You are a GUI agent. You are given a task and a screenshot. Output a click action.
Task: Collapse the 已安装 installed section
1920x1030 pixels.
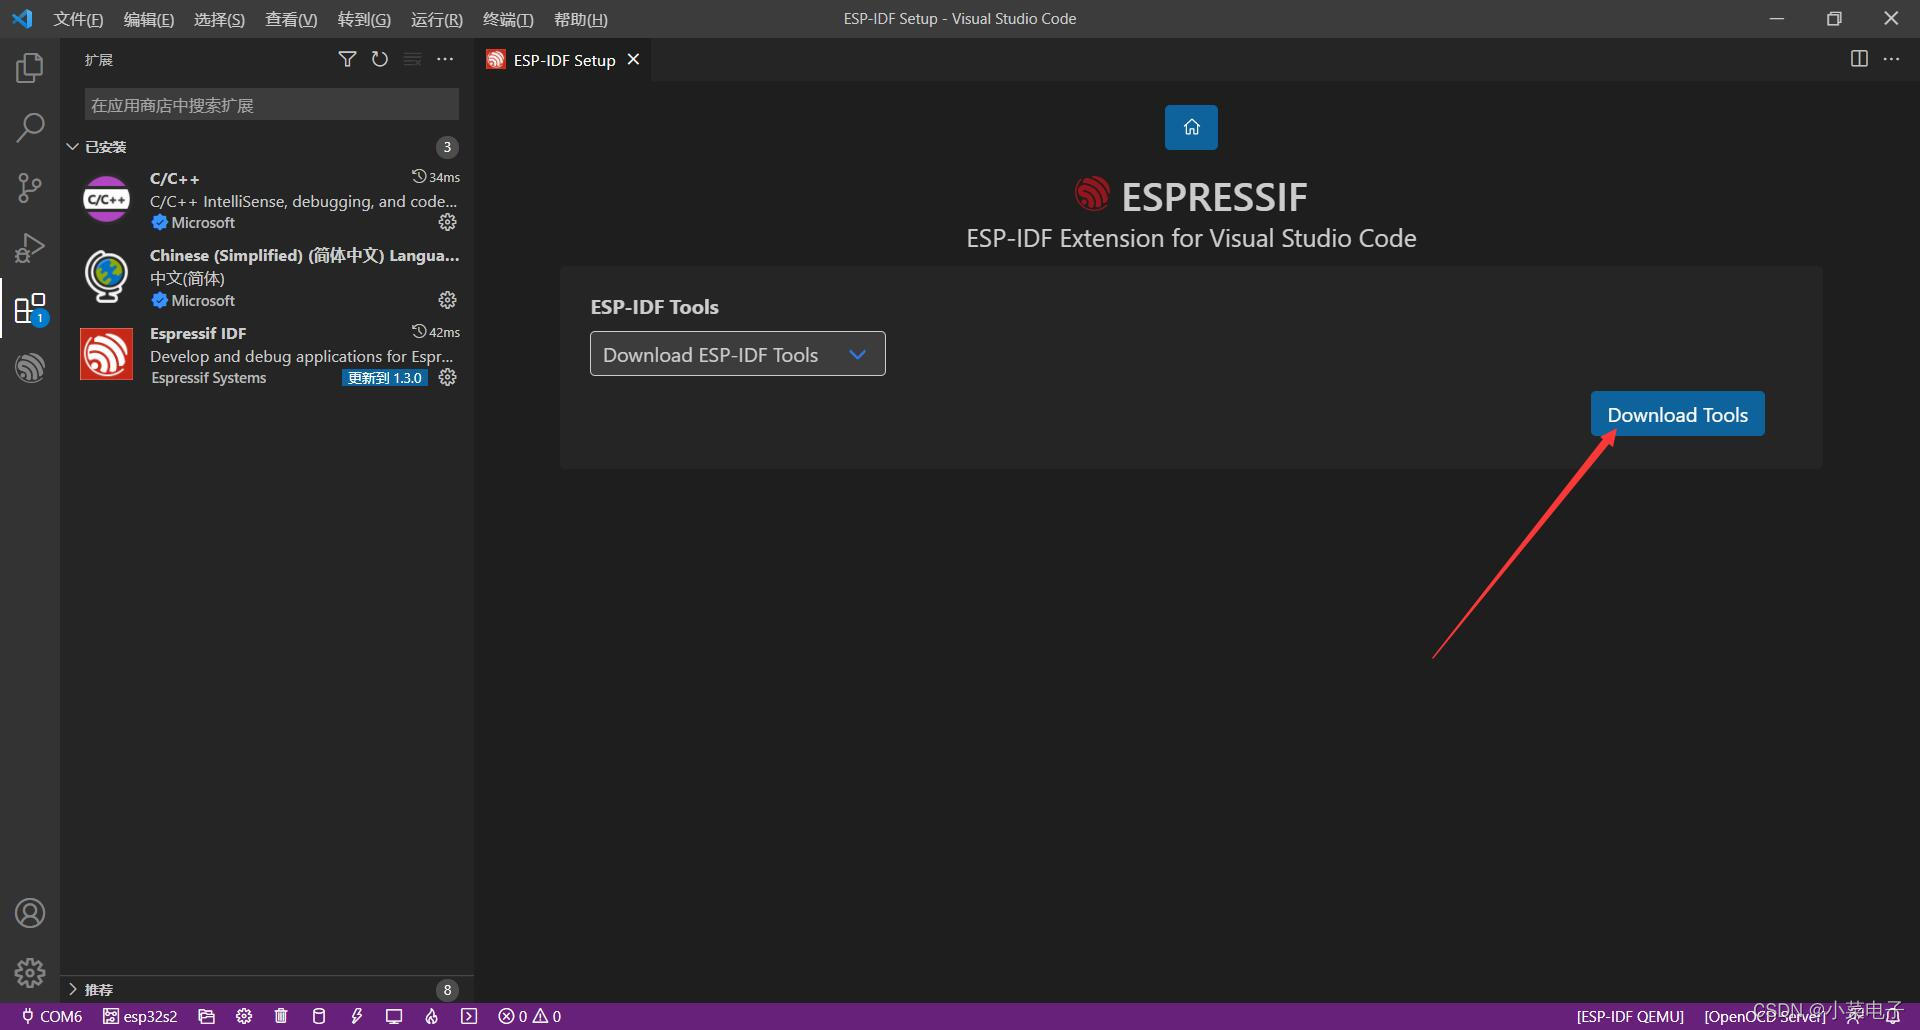[x=267, y=147]
